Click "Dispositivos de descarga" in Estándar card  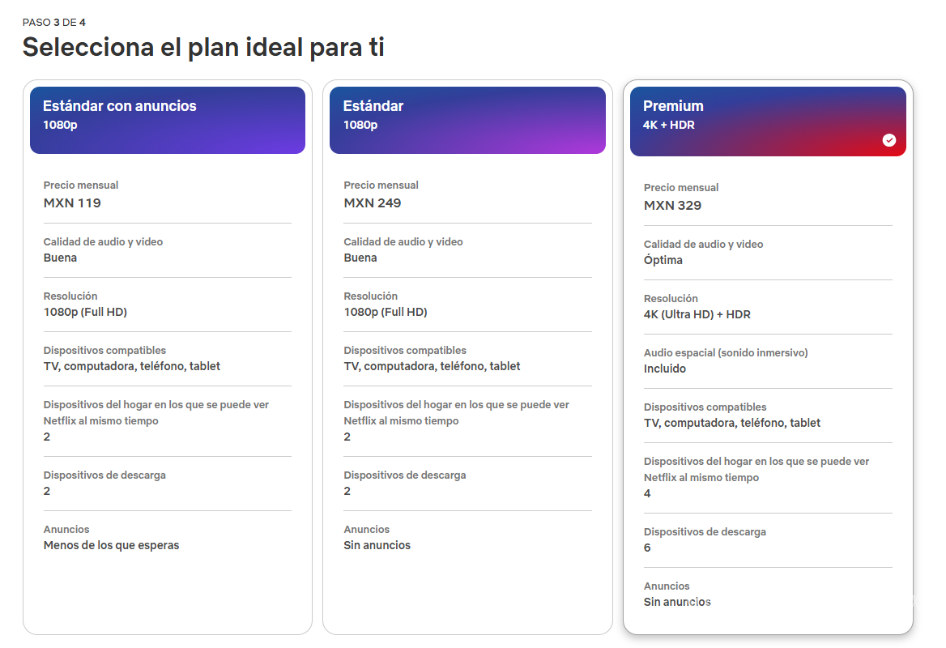coord(404,475)
